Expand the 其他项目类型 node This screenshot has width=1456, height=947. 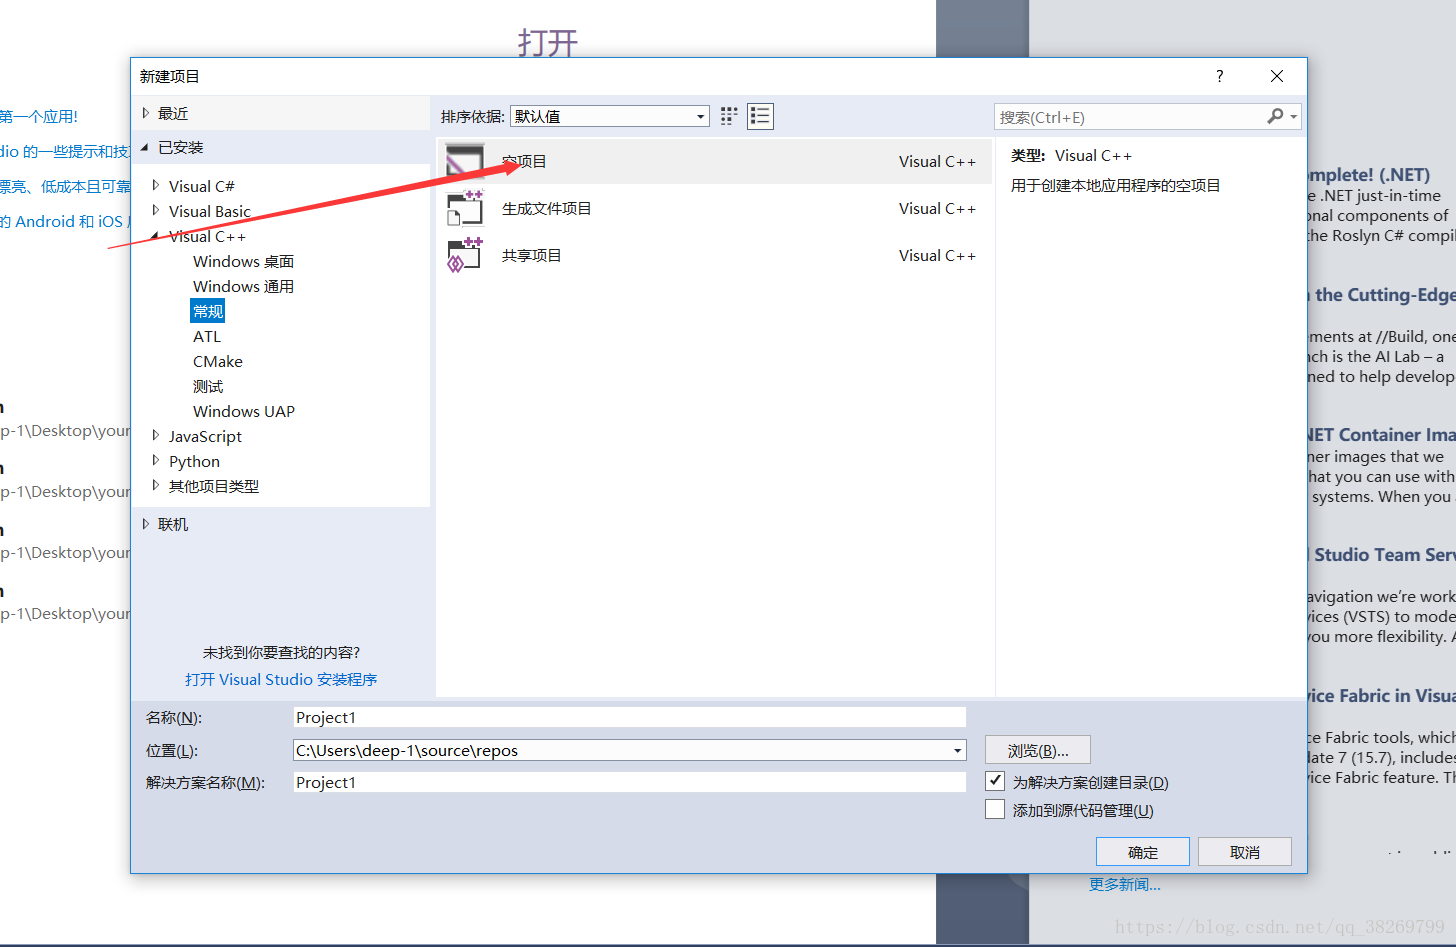pos(156,485)
